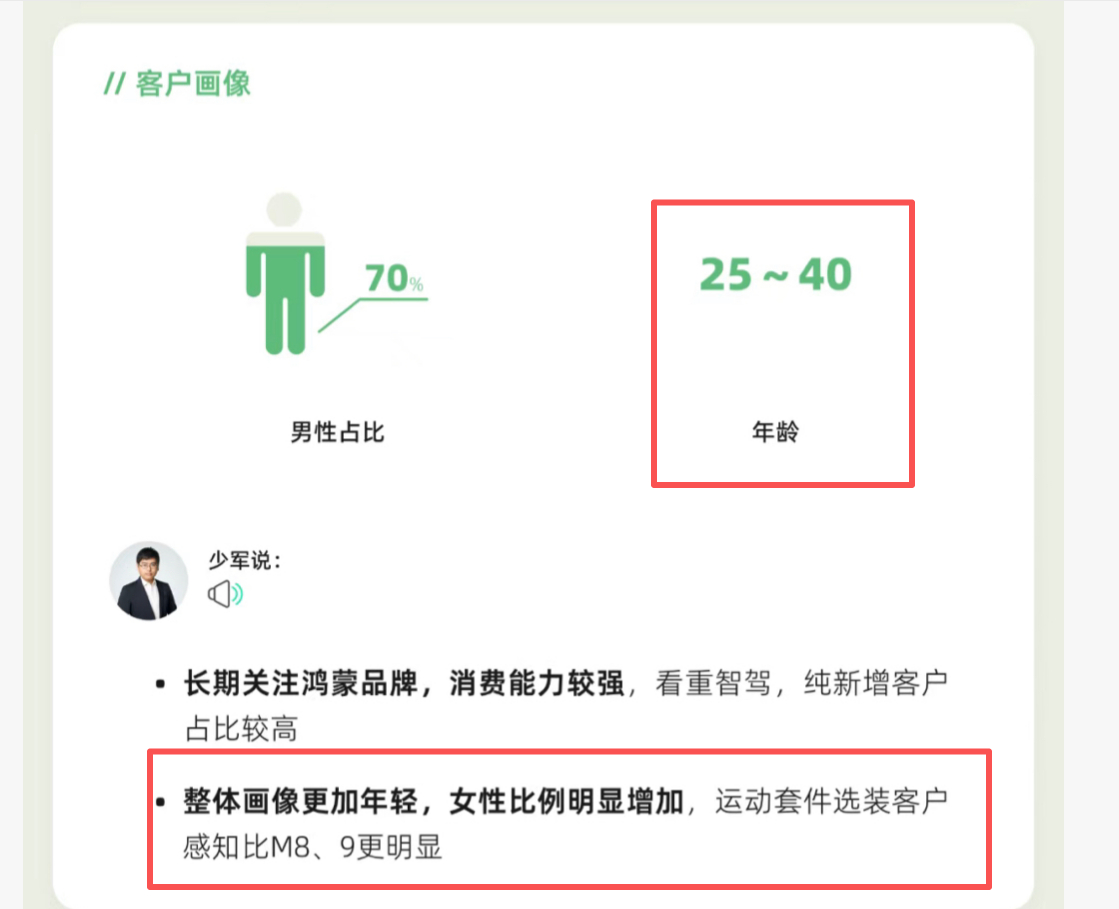
Task: Click the text 消费能力较强
Action: [537, 683]
